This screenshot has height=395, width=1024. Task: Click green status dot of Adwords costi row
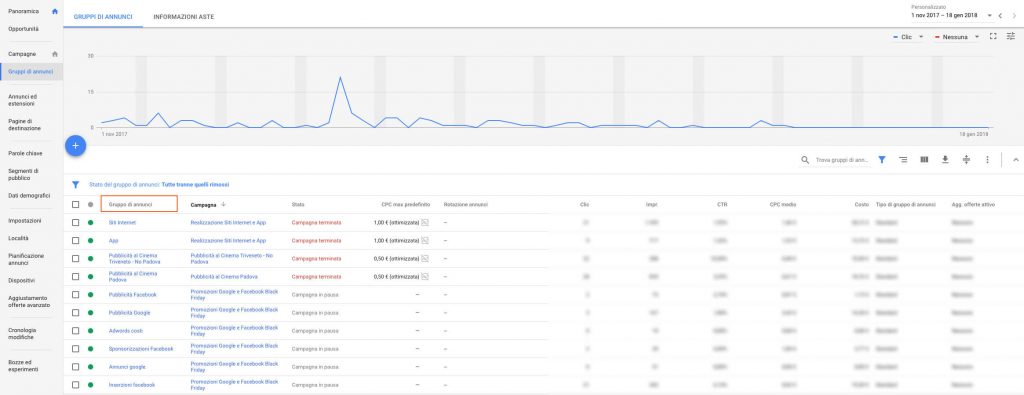(x=90, y=330)
